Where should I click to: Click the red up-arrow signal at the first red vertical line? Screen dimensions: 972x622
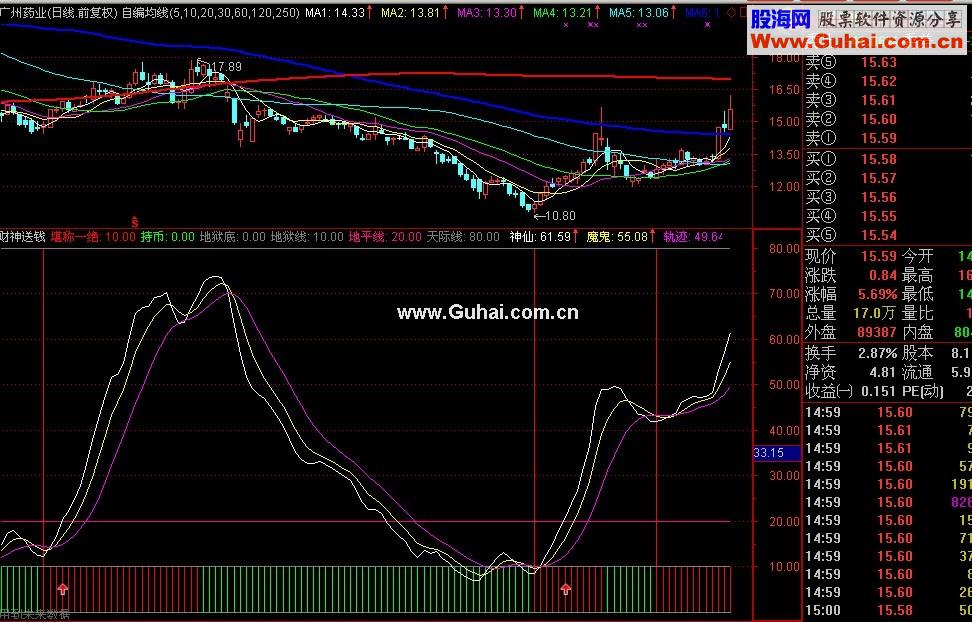[x=63, y=589]
